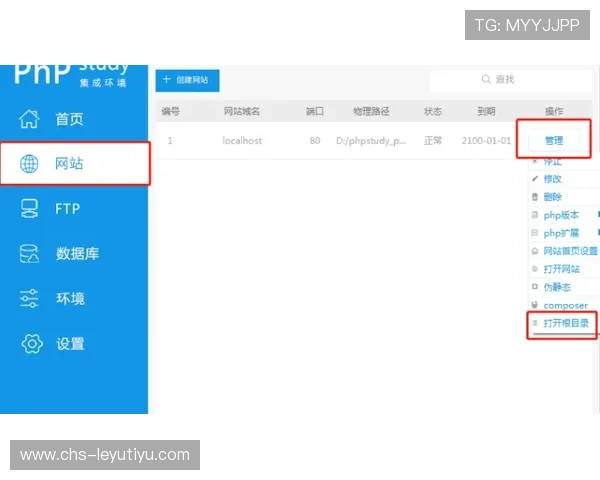Click the icon next to 打开根目录
The height and width of the screenshot is (480, 600).
pyautogui.click(x=535, y=323)
